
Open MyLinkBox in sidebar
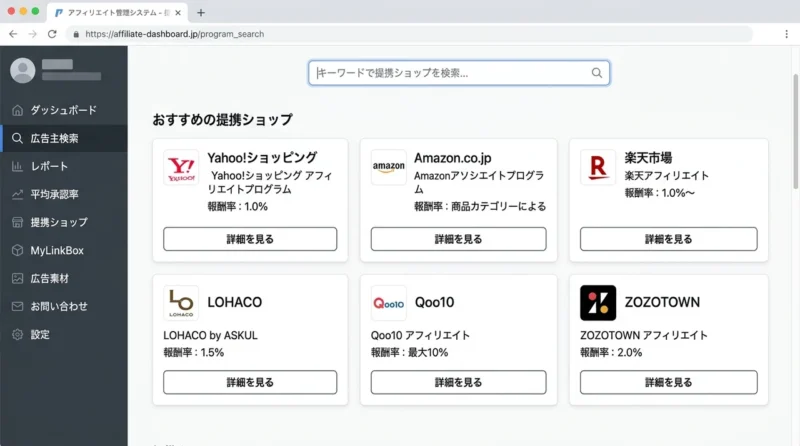64,251
